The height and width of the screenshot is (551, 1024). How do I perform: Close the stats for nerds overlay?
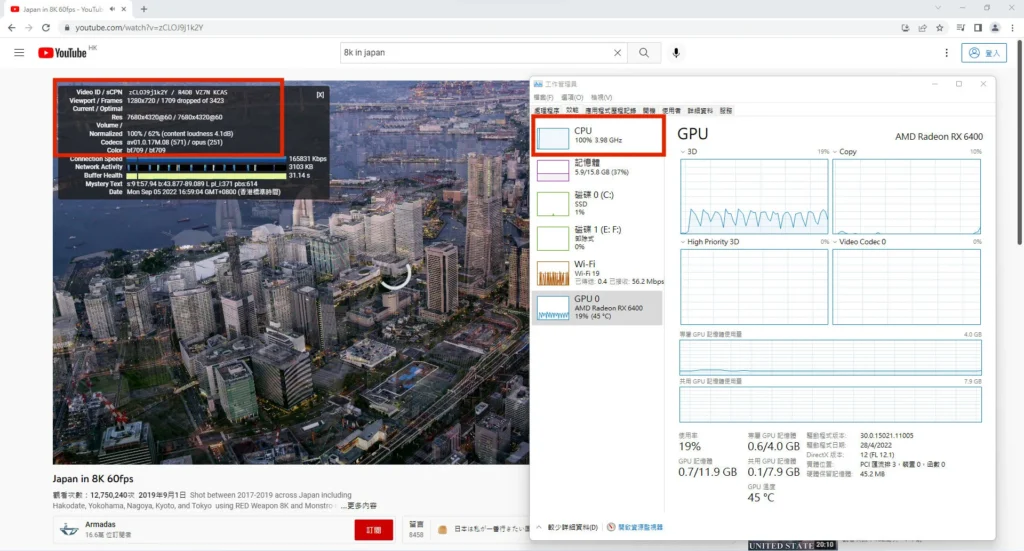click(x=320, y=94)
